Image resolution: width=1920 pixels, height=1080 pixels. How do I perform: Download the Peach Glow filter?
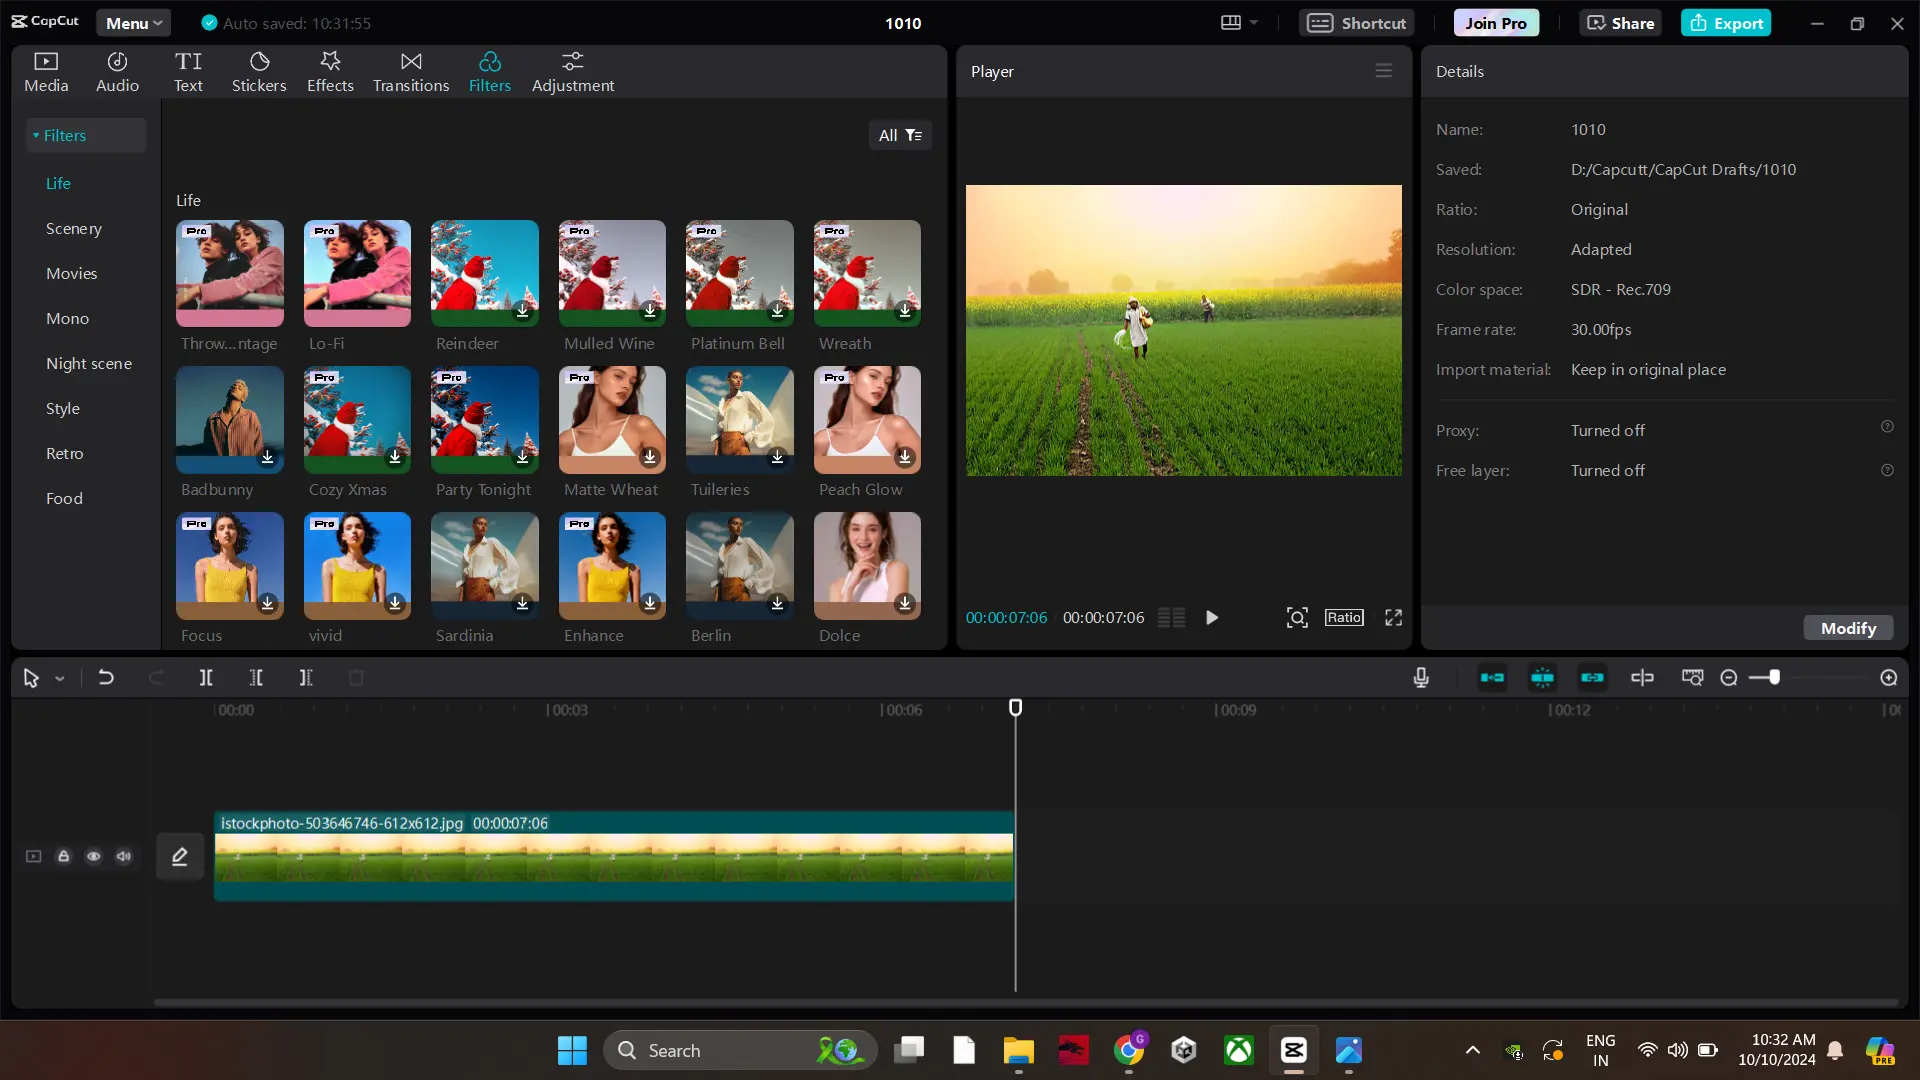(905, 457)
